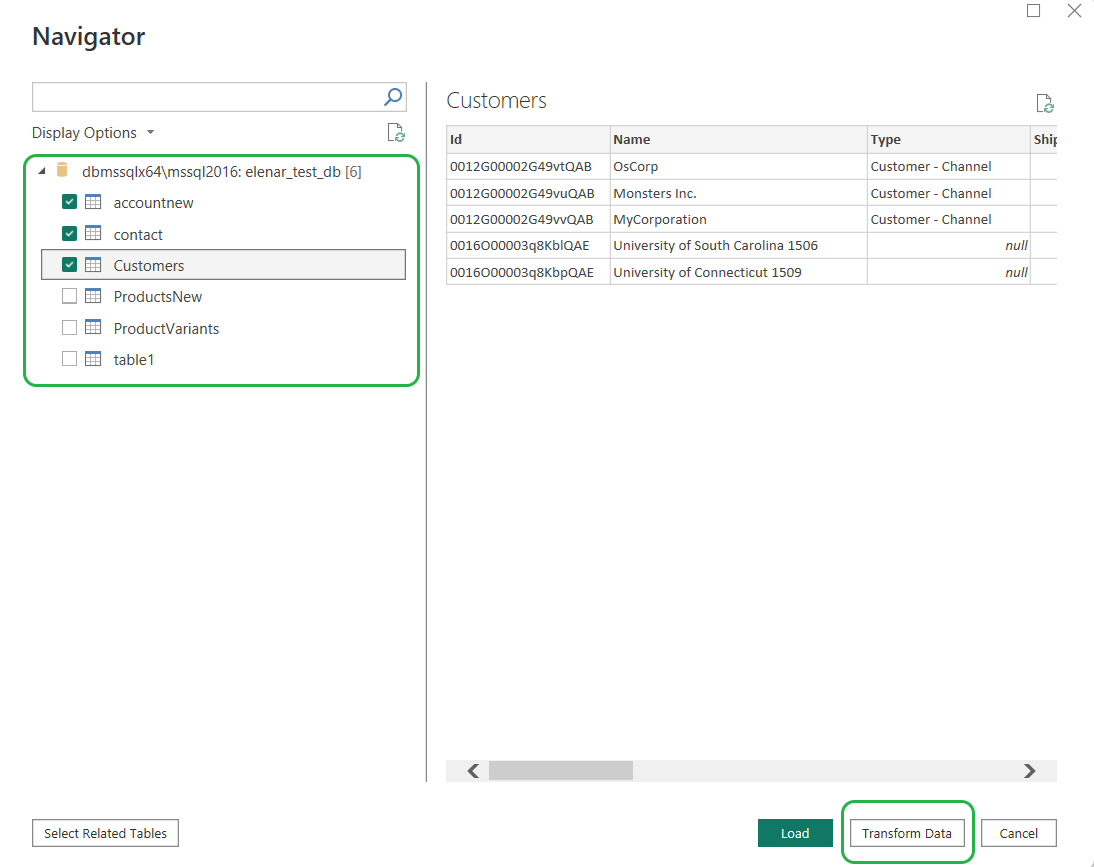This screenshot has width=1094, height=867.
Task: Click Select Related Tables
Action: [105, 833]
